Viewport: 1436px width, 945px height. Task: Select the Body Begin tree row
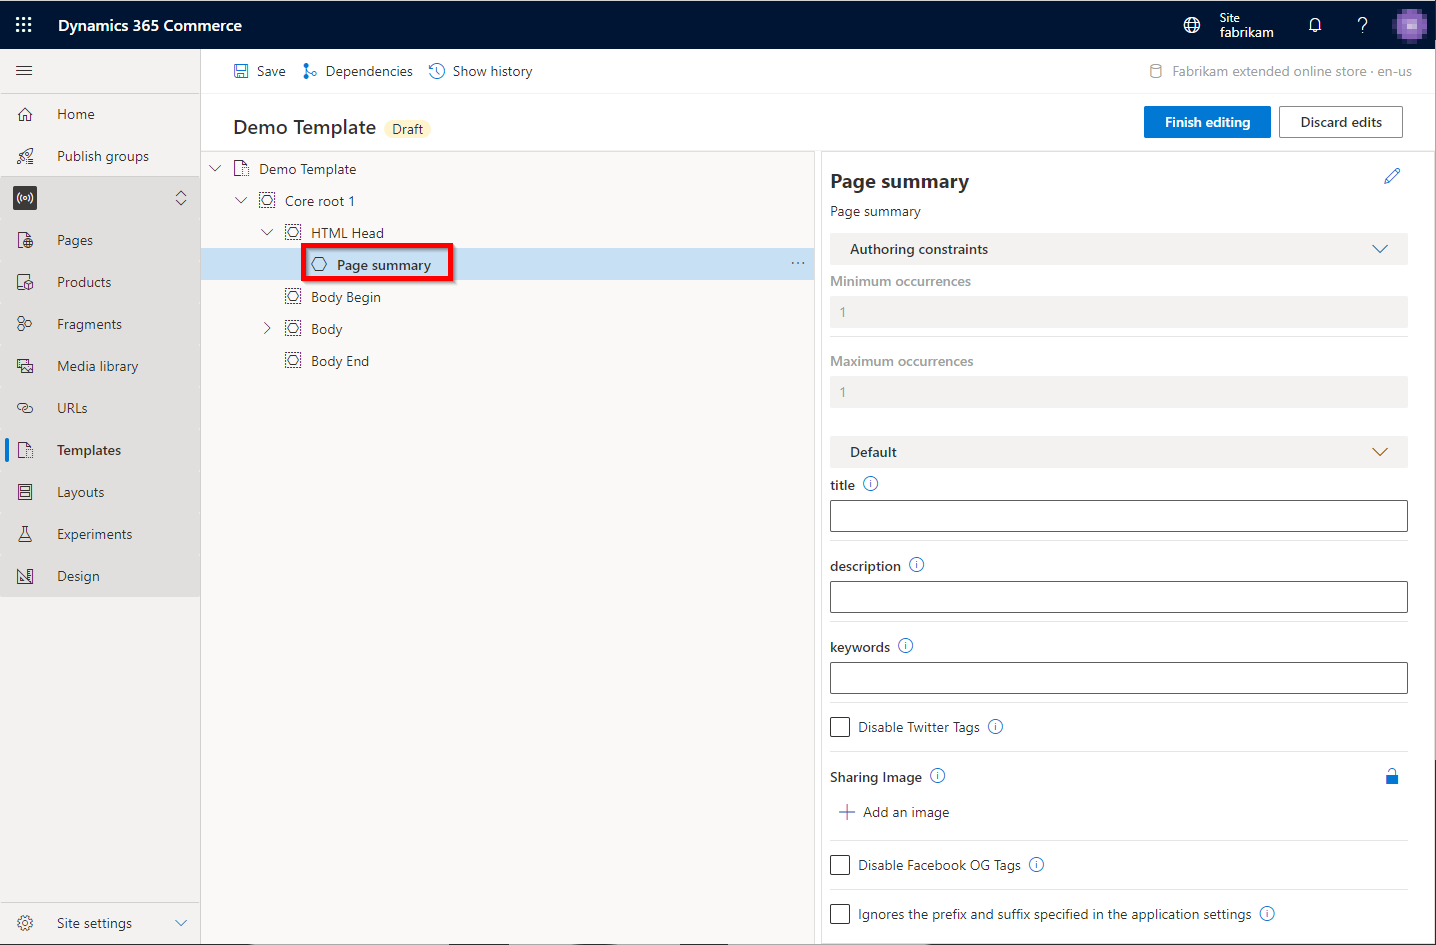[x=508, y=297]
